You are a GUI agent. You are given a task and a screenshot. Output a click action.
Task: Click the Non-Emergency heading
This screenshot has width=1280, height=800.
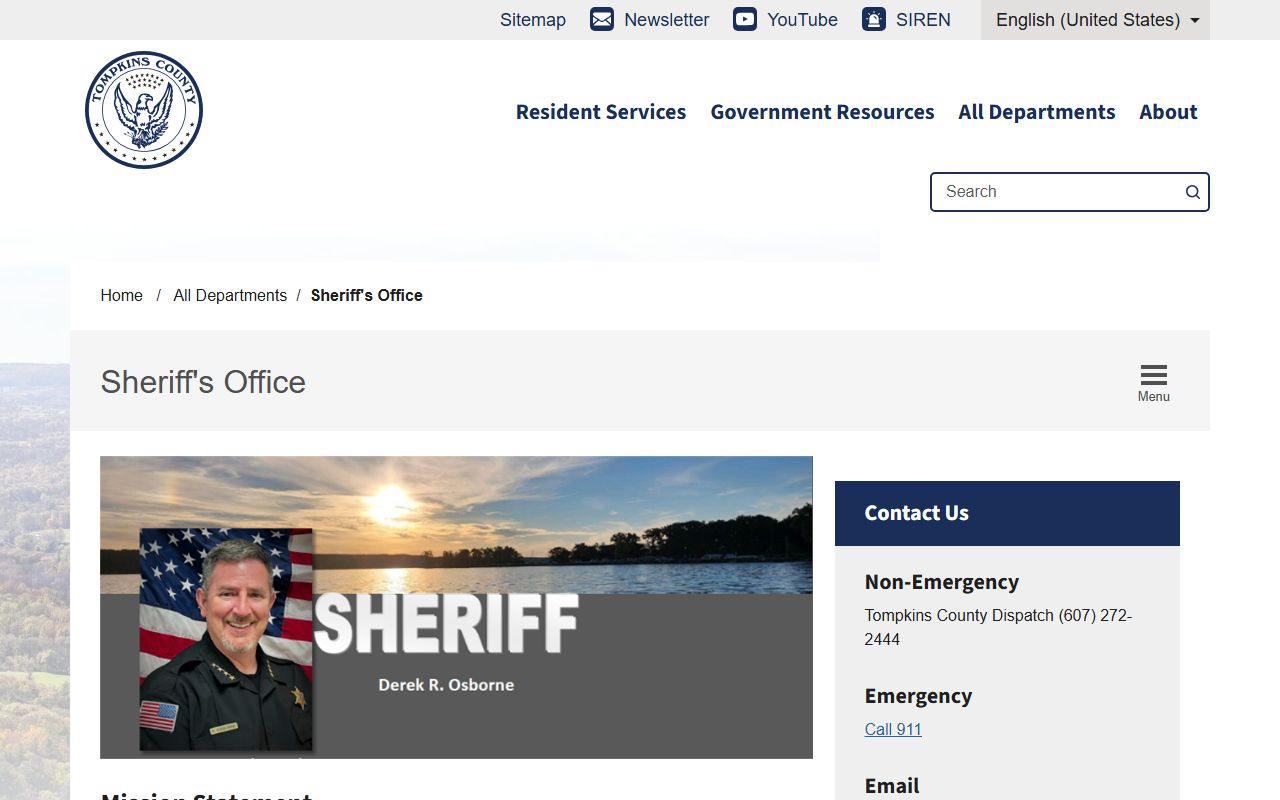click(x=942, y=582)
